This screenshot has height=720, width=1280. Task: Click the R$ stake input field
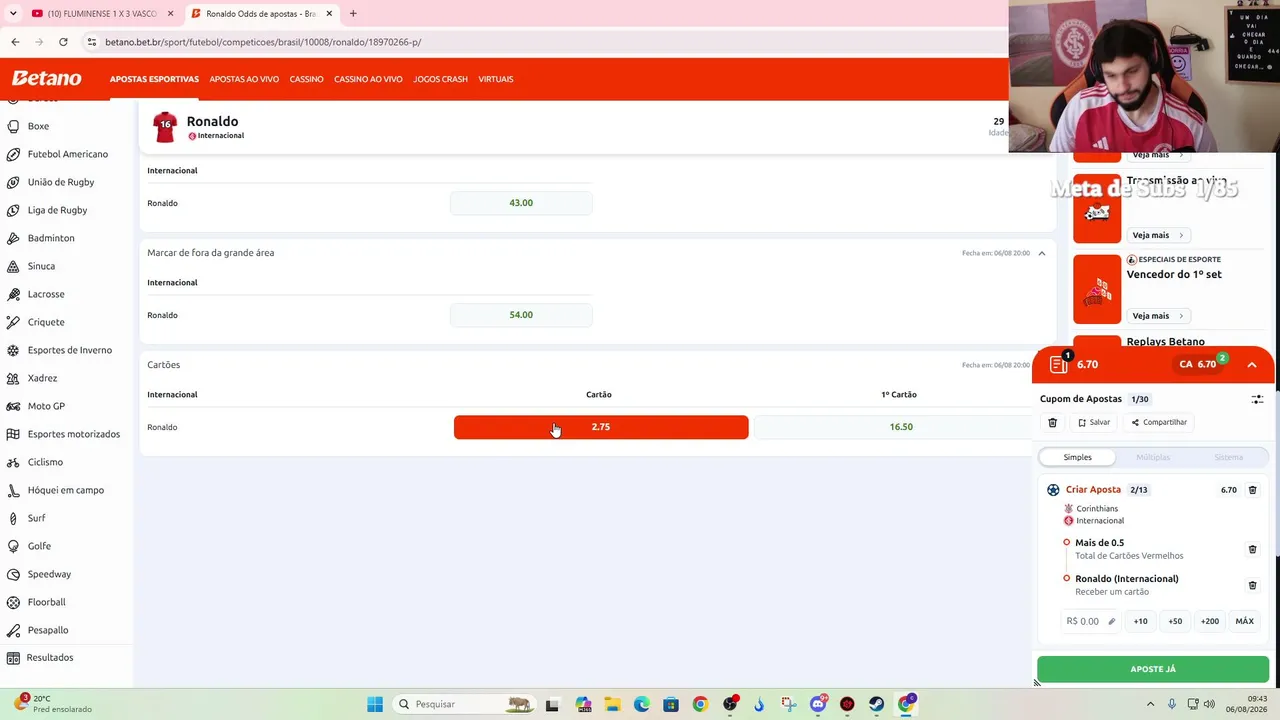pos(1091,621)
